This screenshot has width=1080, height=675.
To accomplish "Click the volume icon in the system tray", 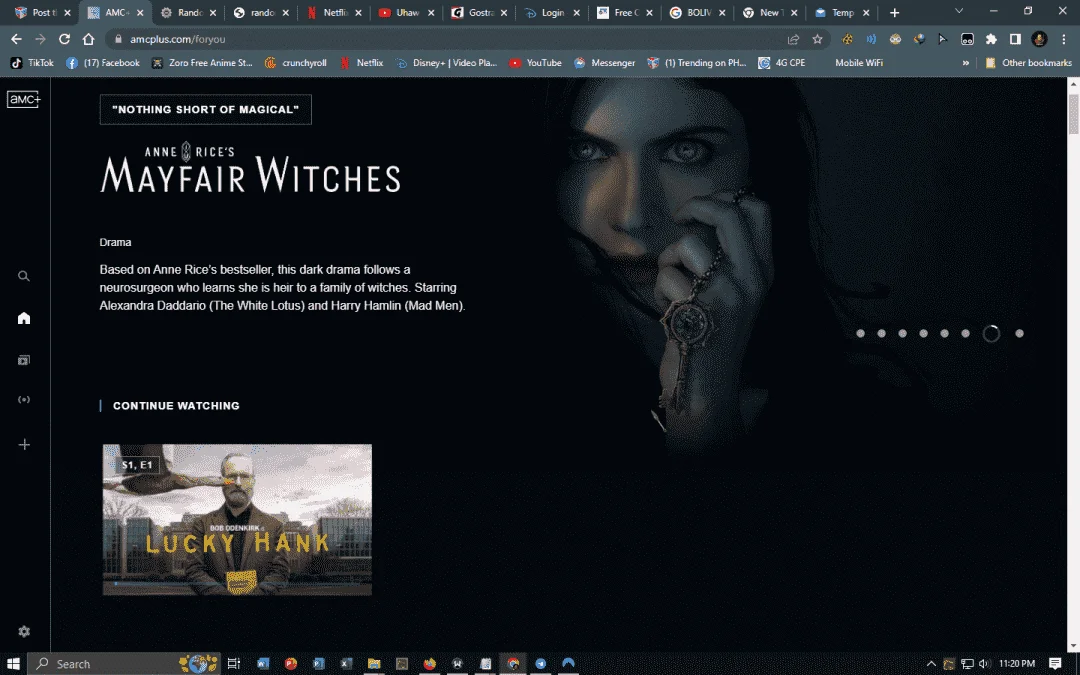I will 985,663.
